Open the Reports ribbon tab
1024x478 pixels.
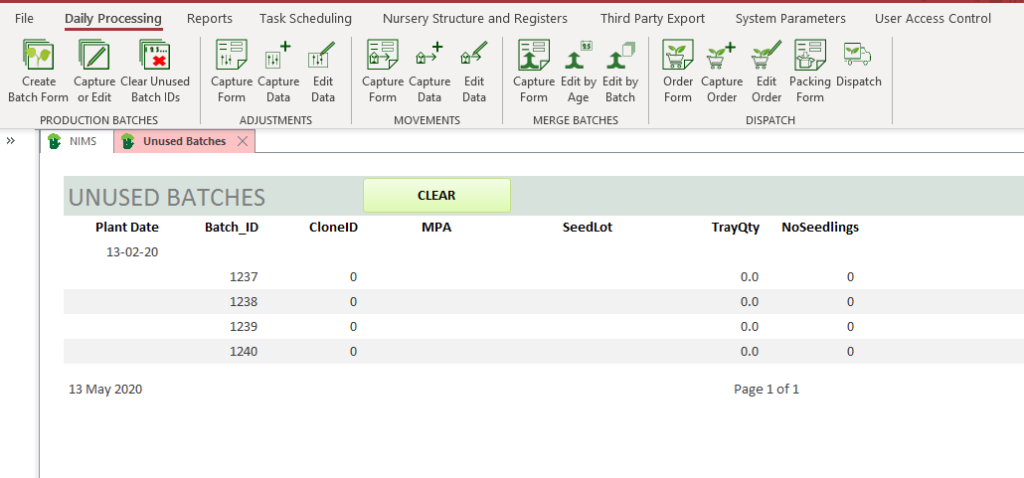[x=209, y=18]
